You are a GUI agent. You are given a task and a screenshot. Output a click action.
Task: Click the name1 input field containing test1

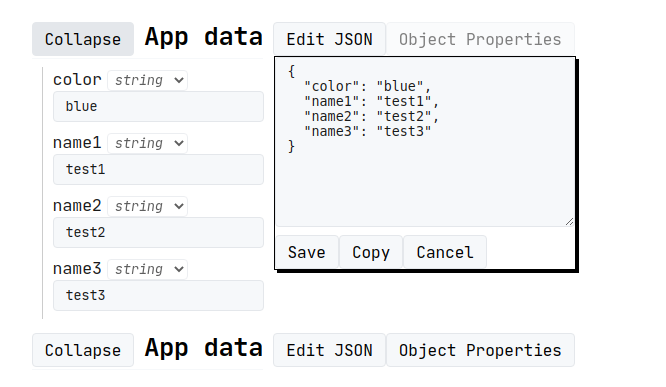coord(158,169)
